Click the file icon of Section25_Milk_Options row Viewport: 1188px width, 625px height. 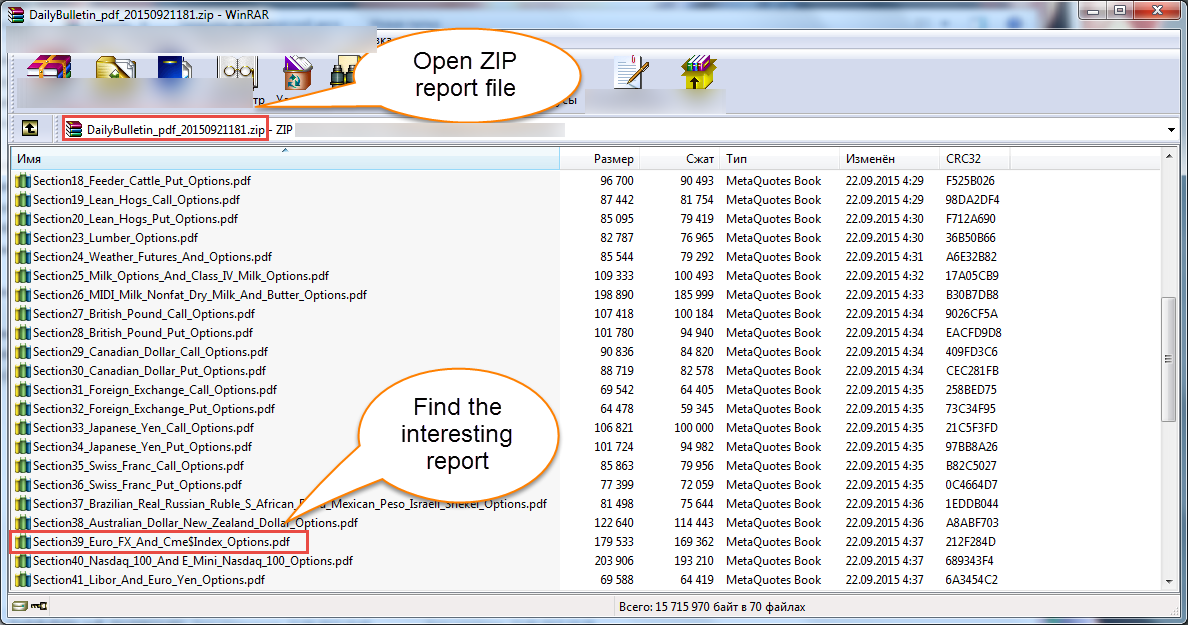(x=23, y=275)
